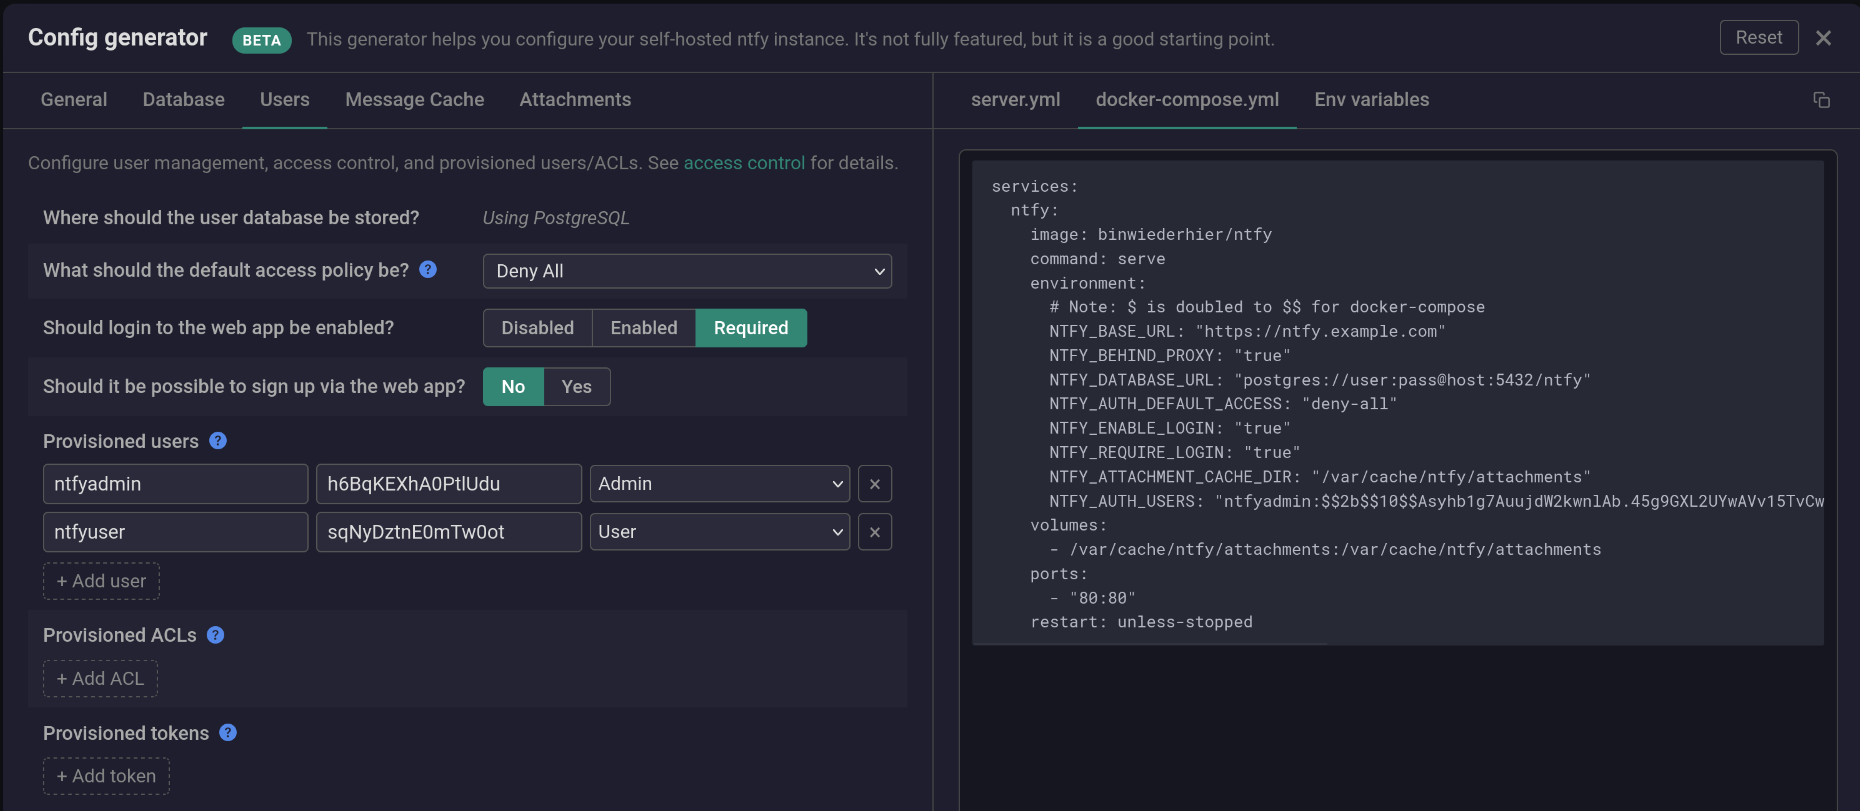This screenshot has width=1860, height=811.
Task: Set web app login to Required
Action: 751,328
